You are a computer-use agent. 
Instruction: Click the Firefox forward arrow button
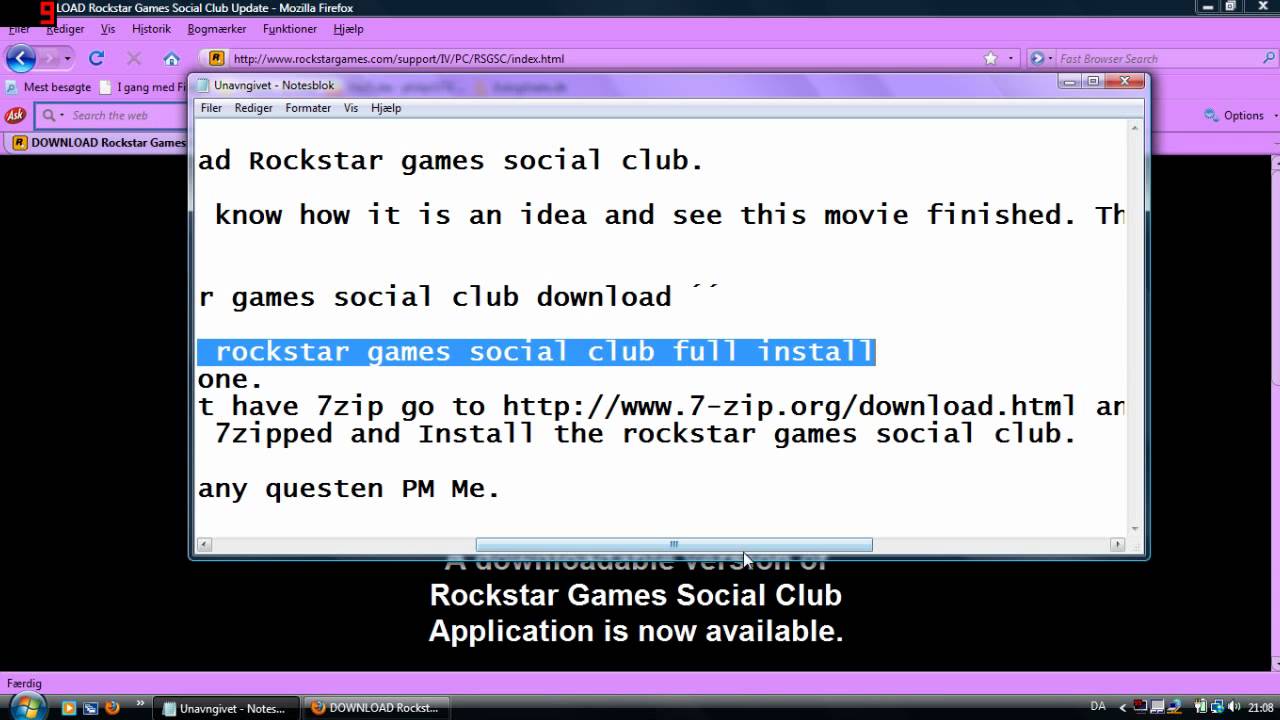(x=49, y=58)
